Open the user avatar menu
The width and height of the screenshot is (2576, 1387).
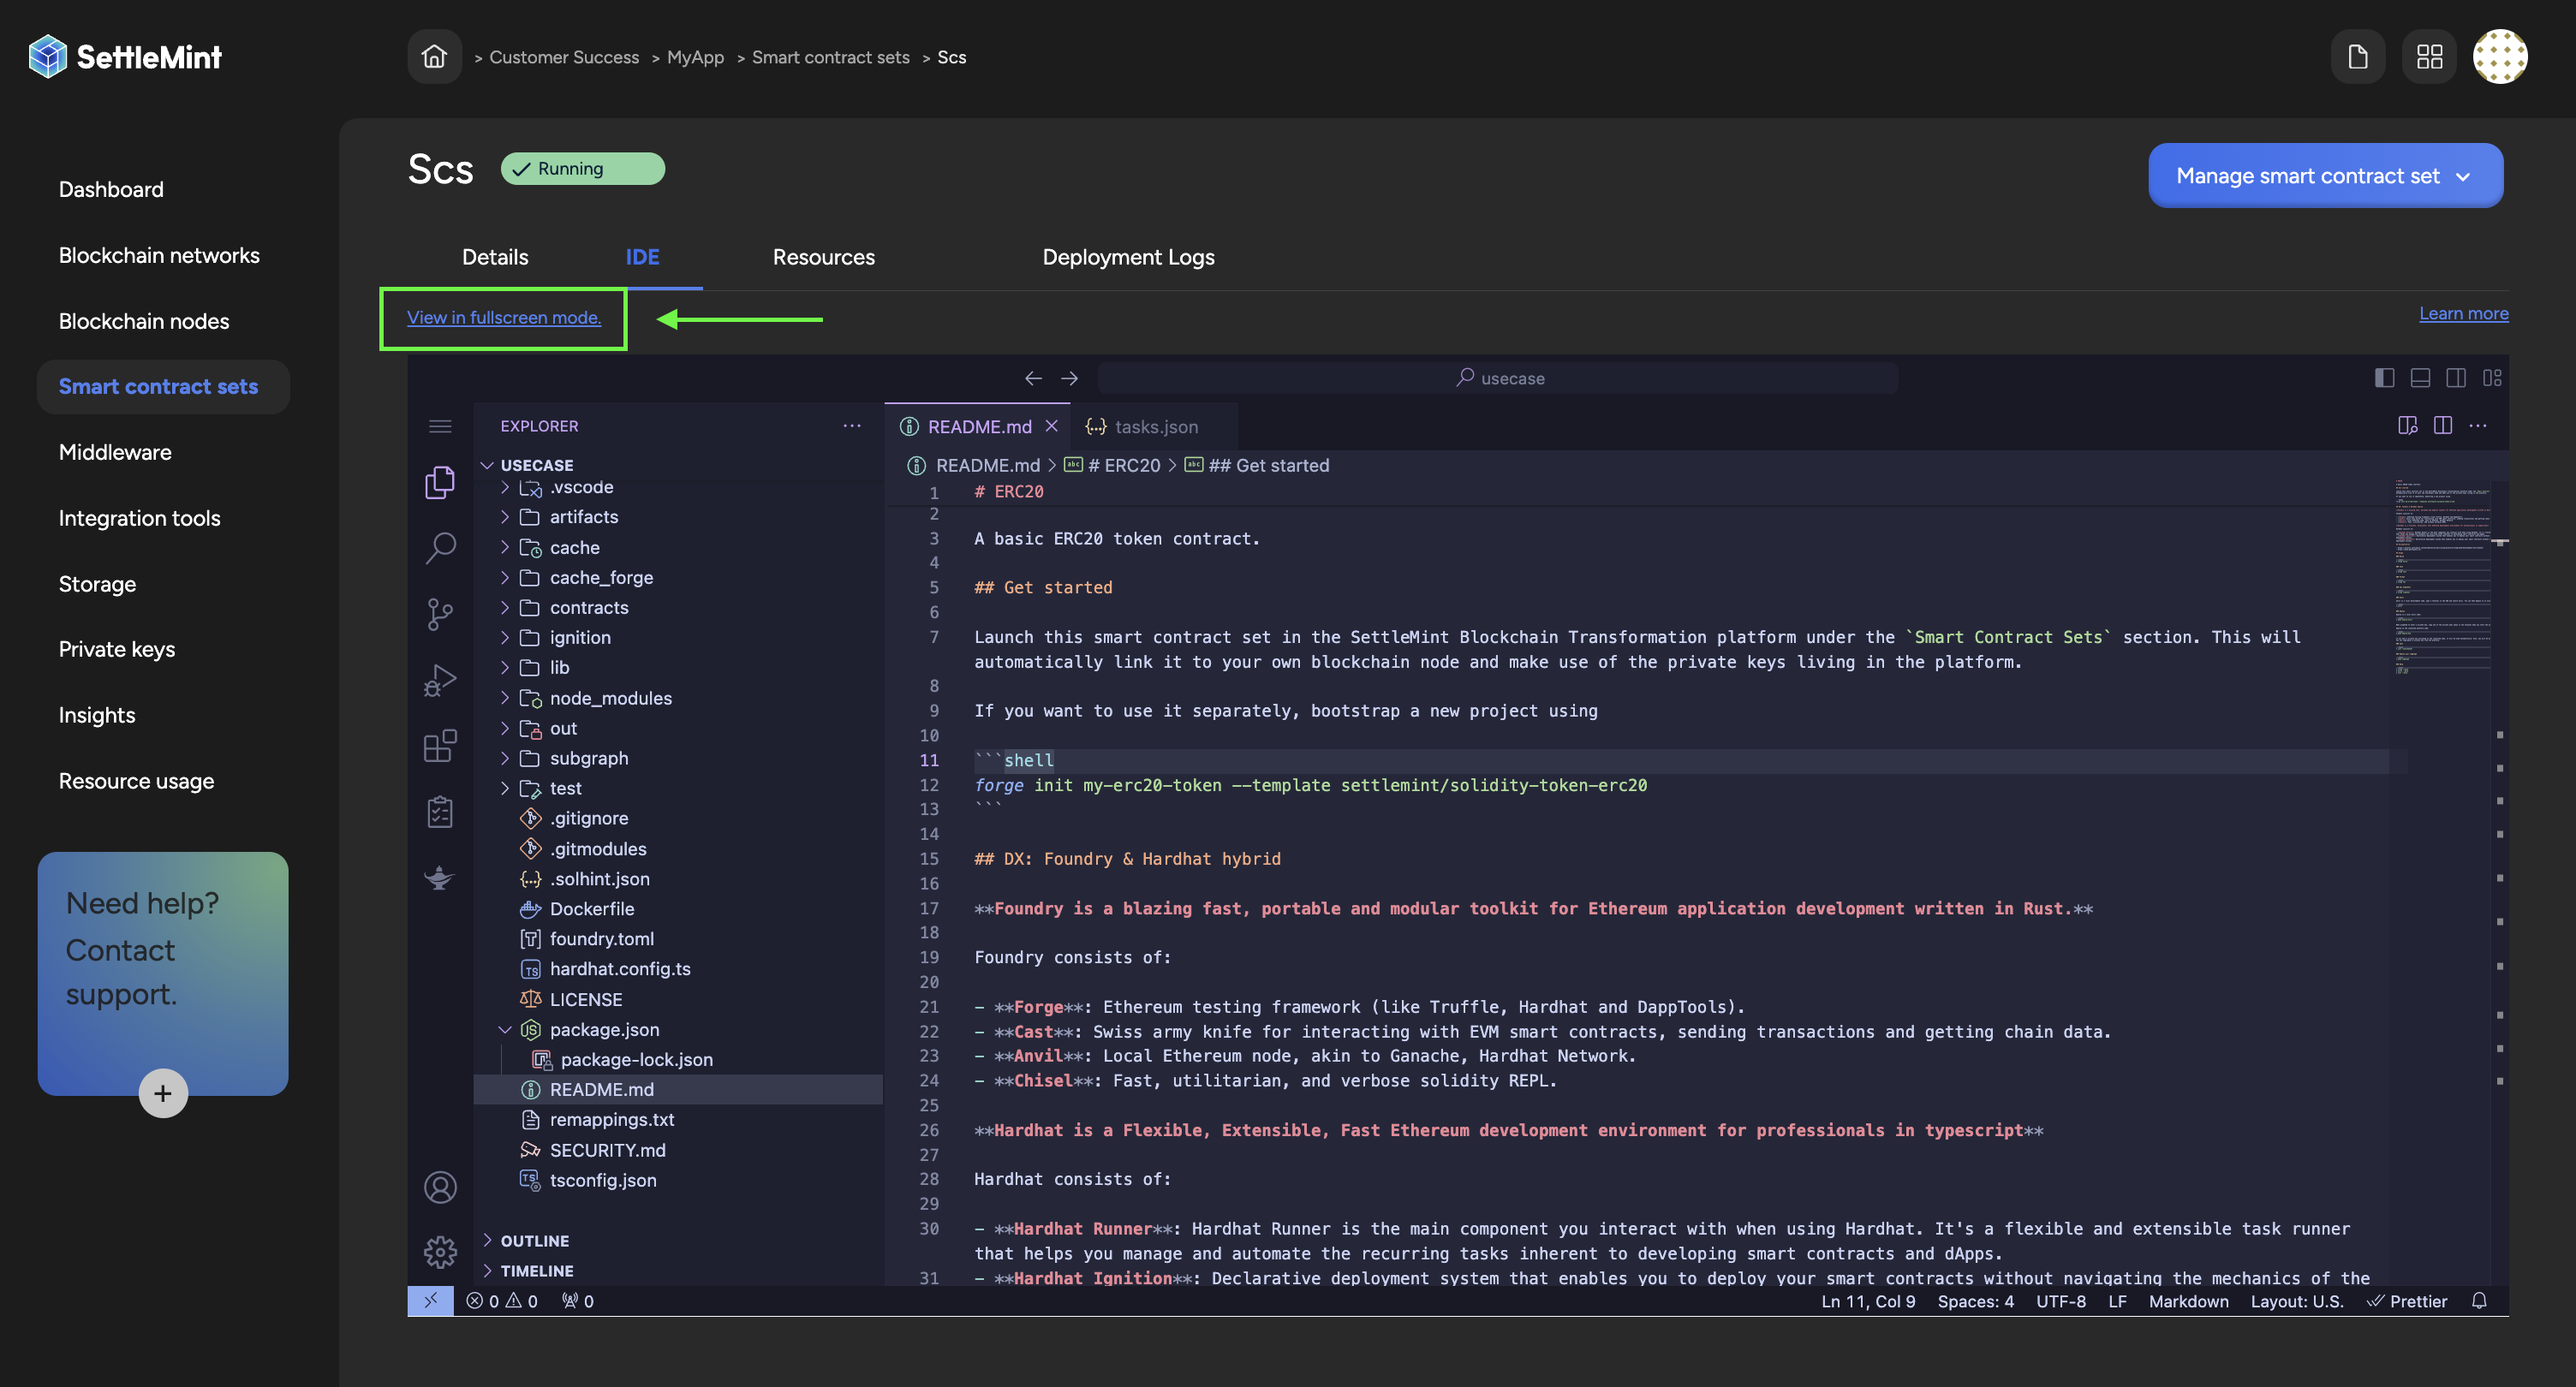click(x=2500, y=57)
